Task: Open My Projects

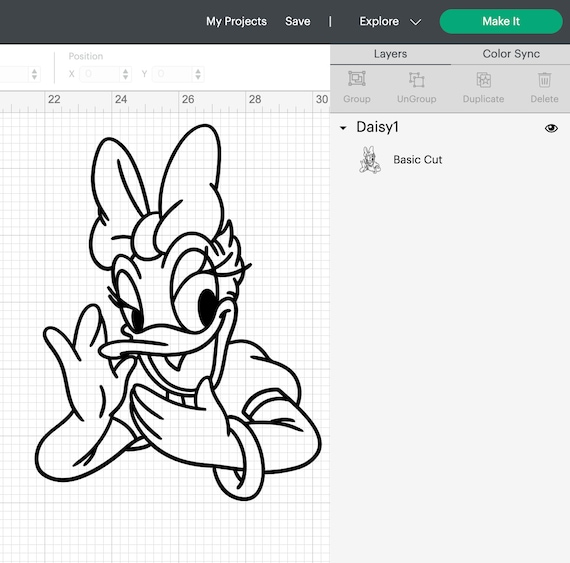Action: coord(236,21)
